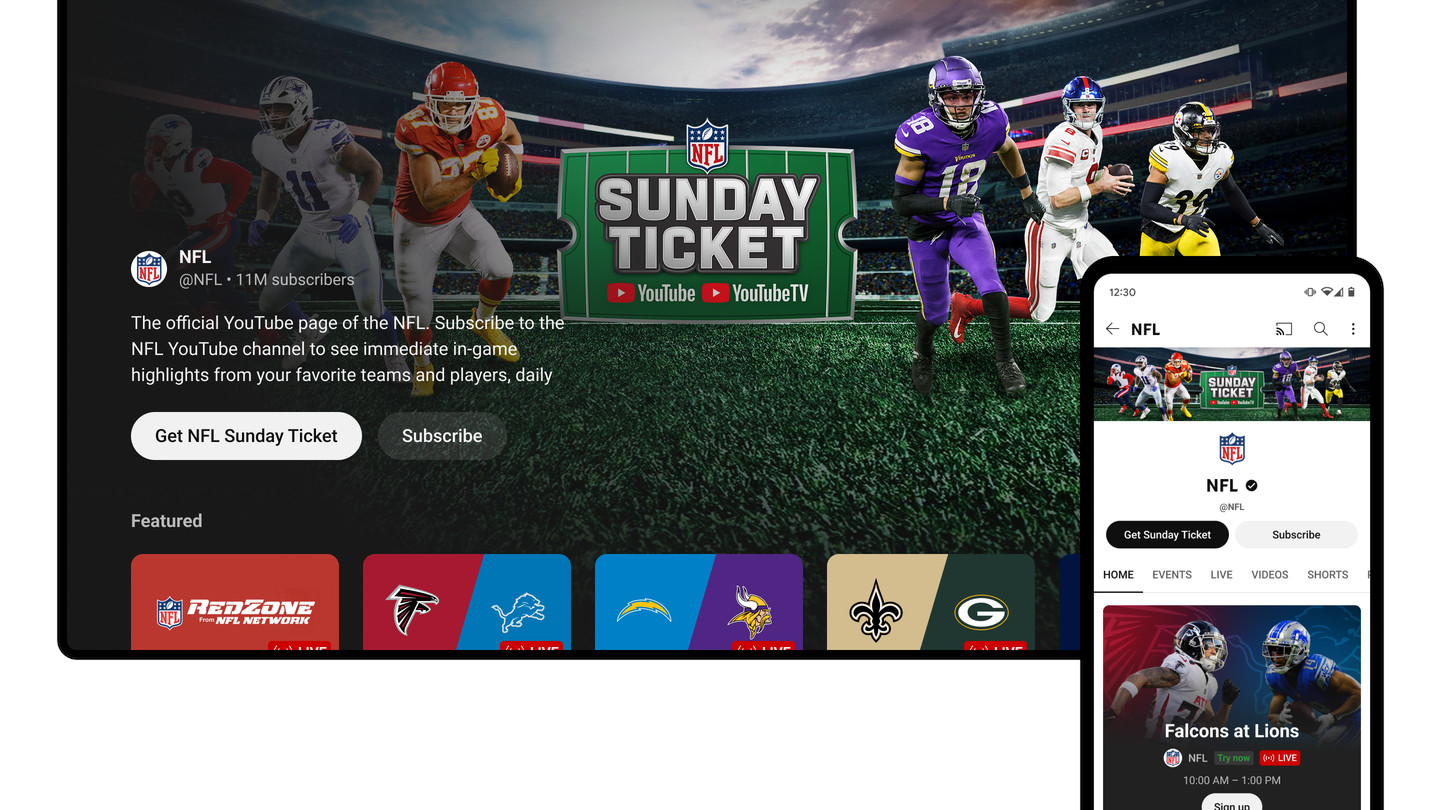Open the Saints vs Packers featured card

tap(931, 603)
